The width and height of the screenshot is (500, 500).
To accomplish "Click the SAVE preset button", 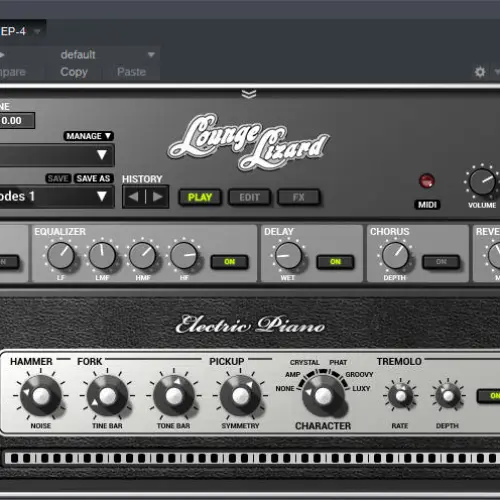I will [x=58, y=178].
